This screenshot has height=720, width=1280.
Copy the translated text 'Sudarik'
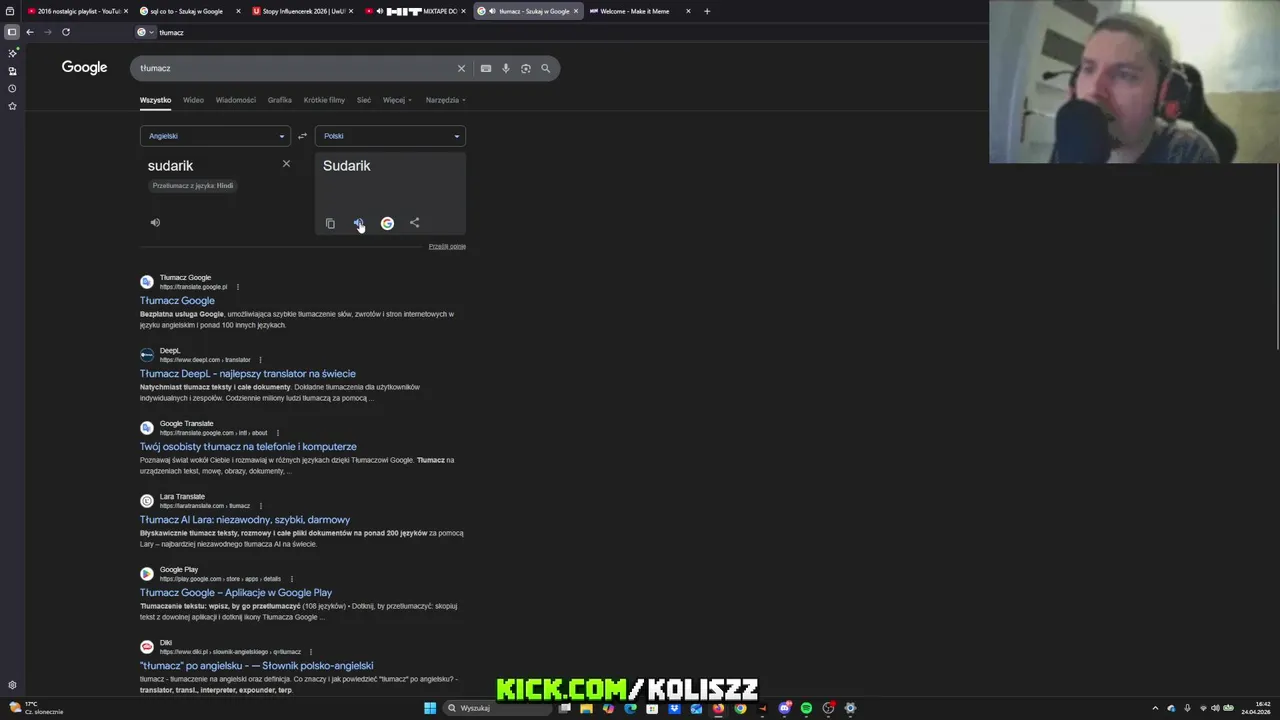point(330,223)
